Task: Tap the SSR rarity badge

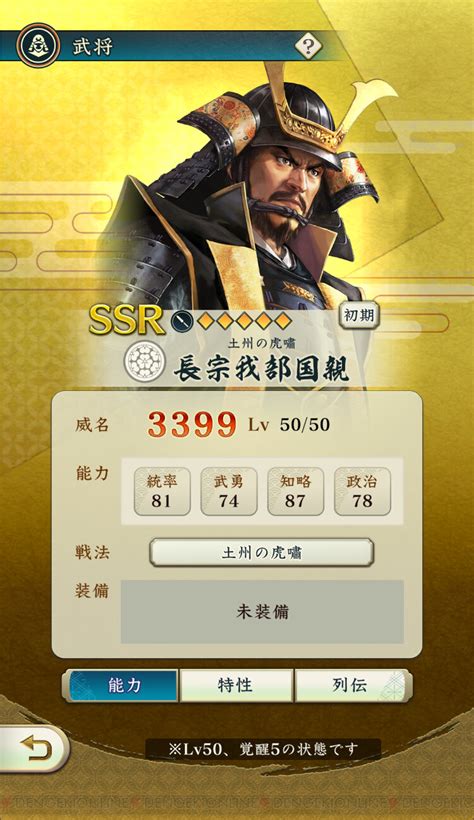Action: coord(127,318)
